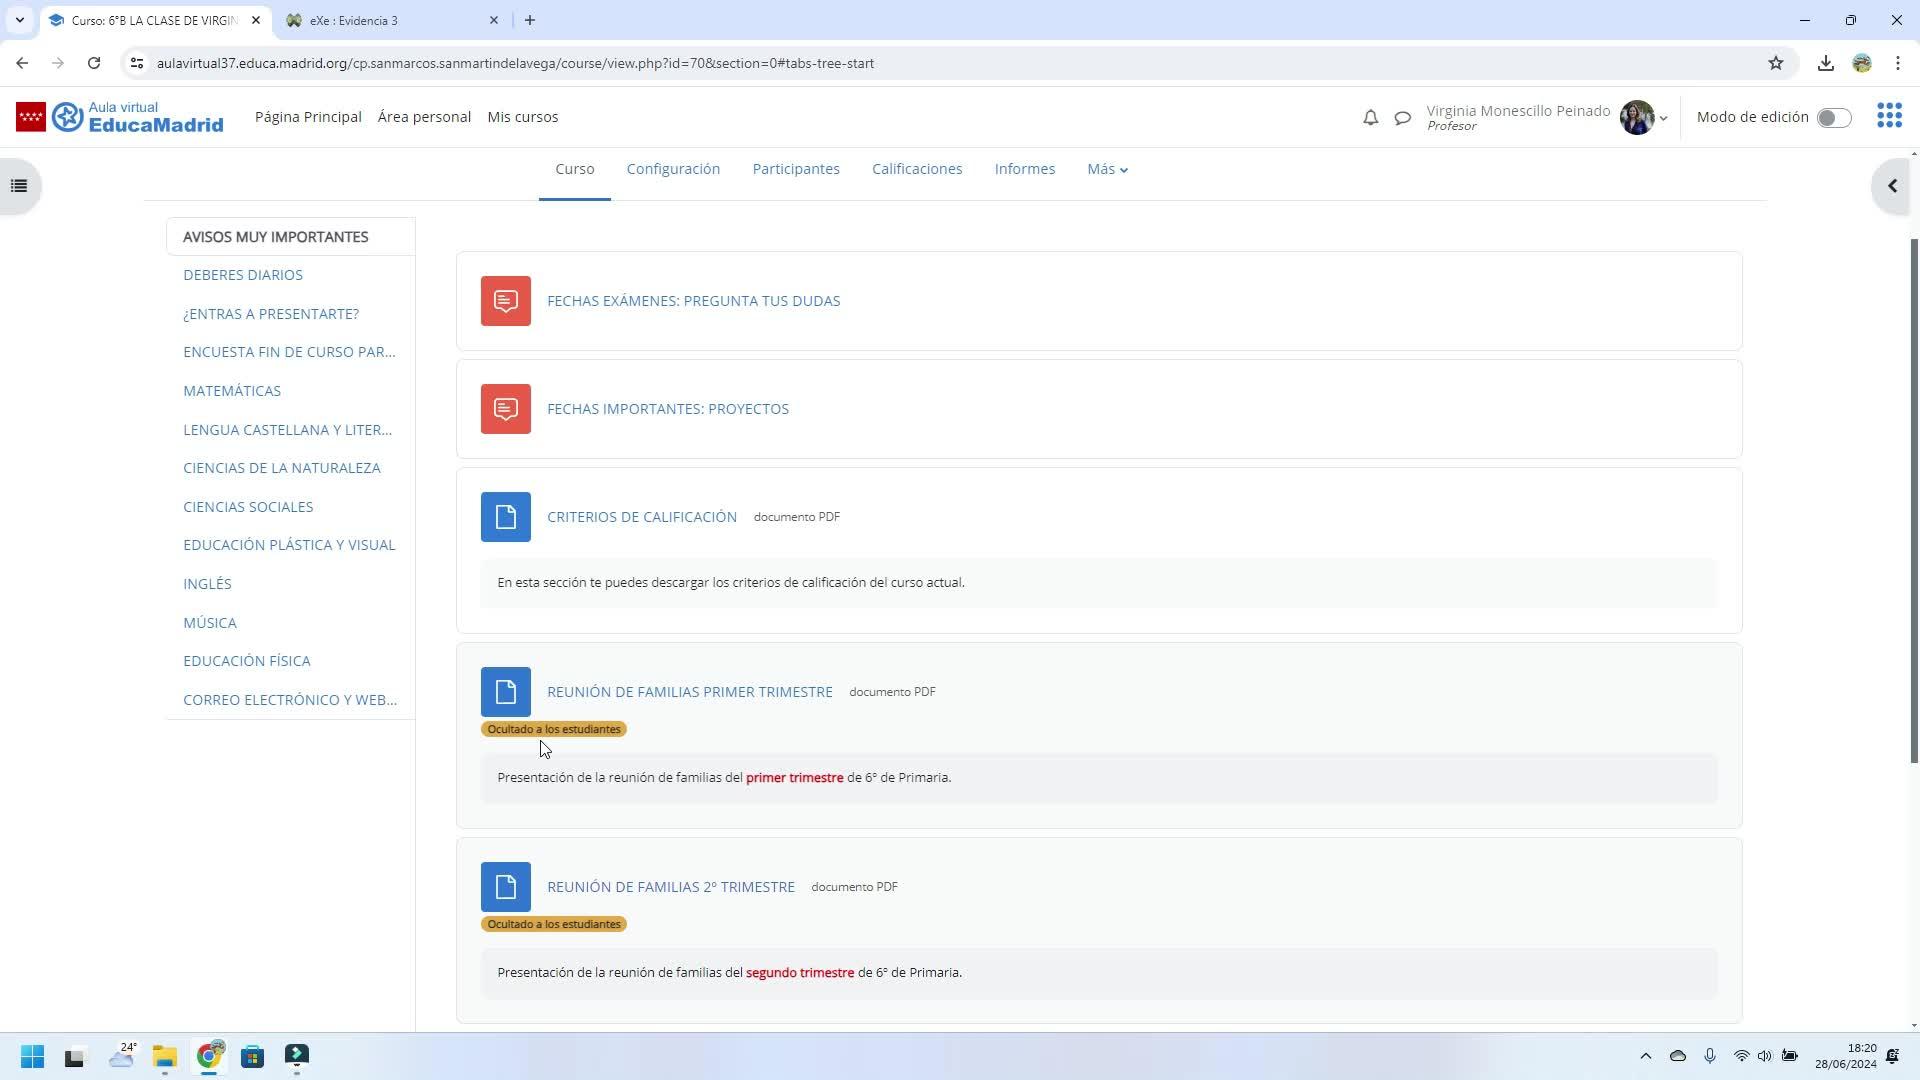Switch to the Participantes tab

click(795, 169)
